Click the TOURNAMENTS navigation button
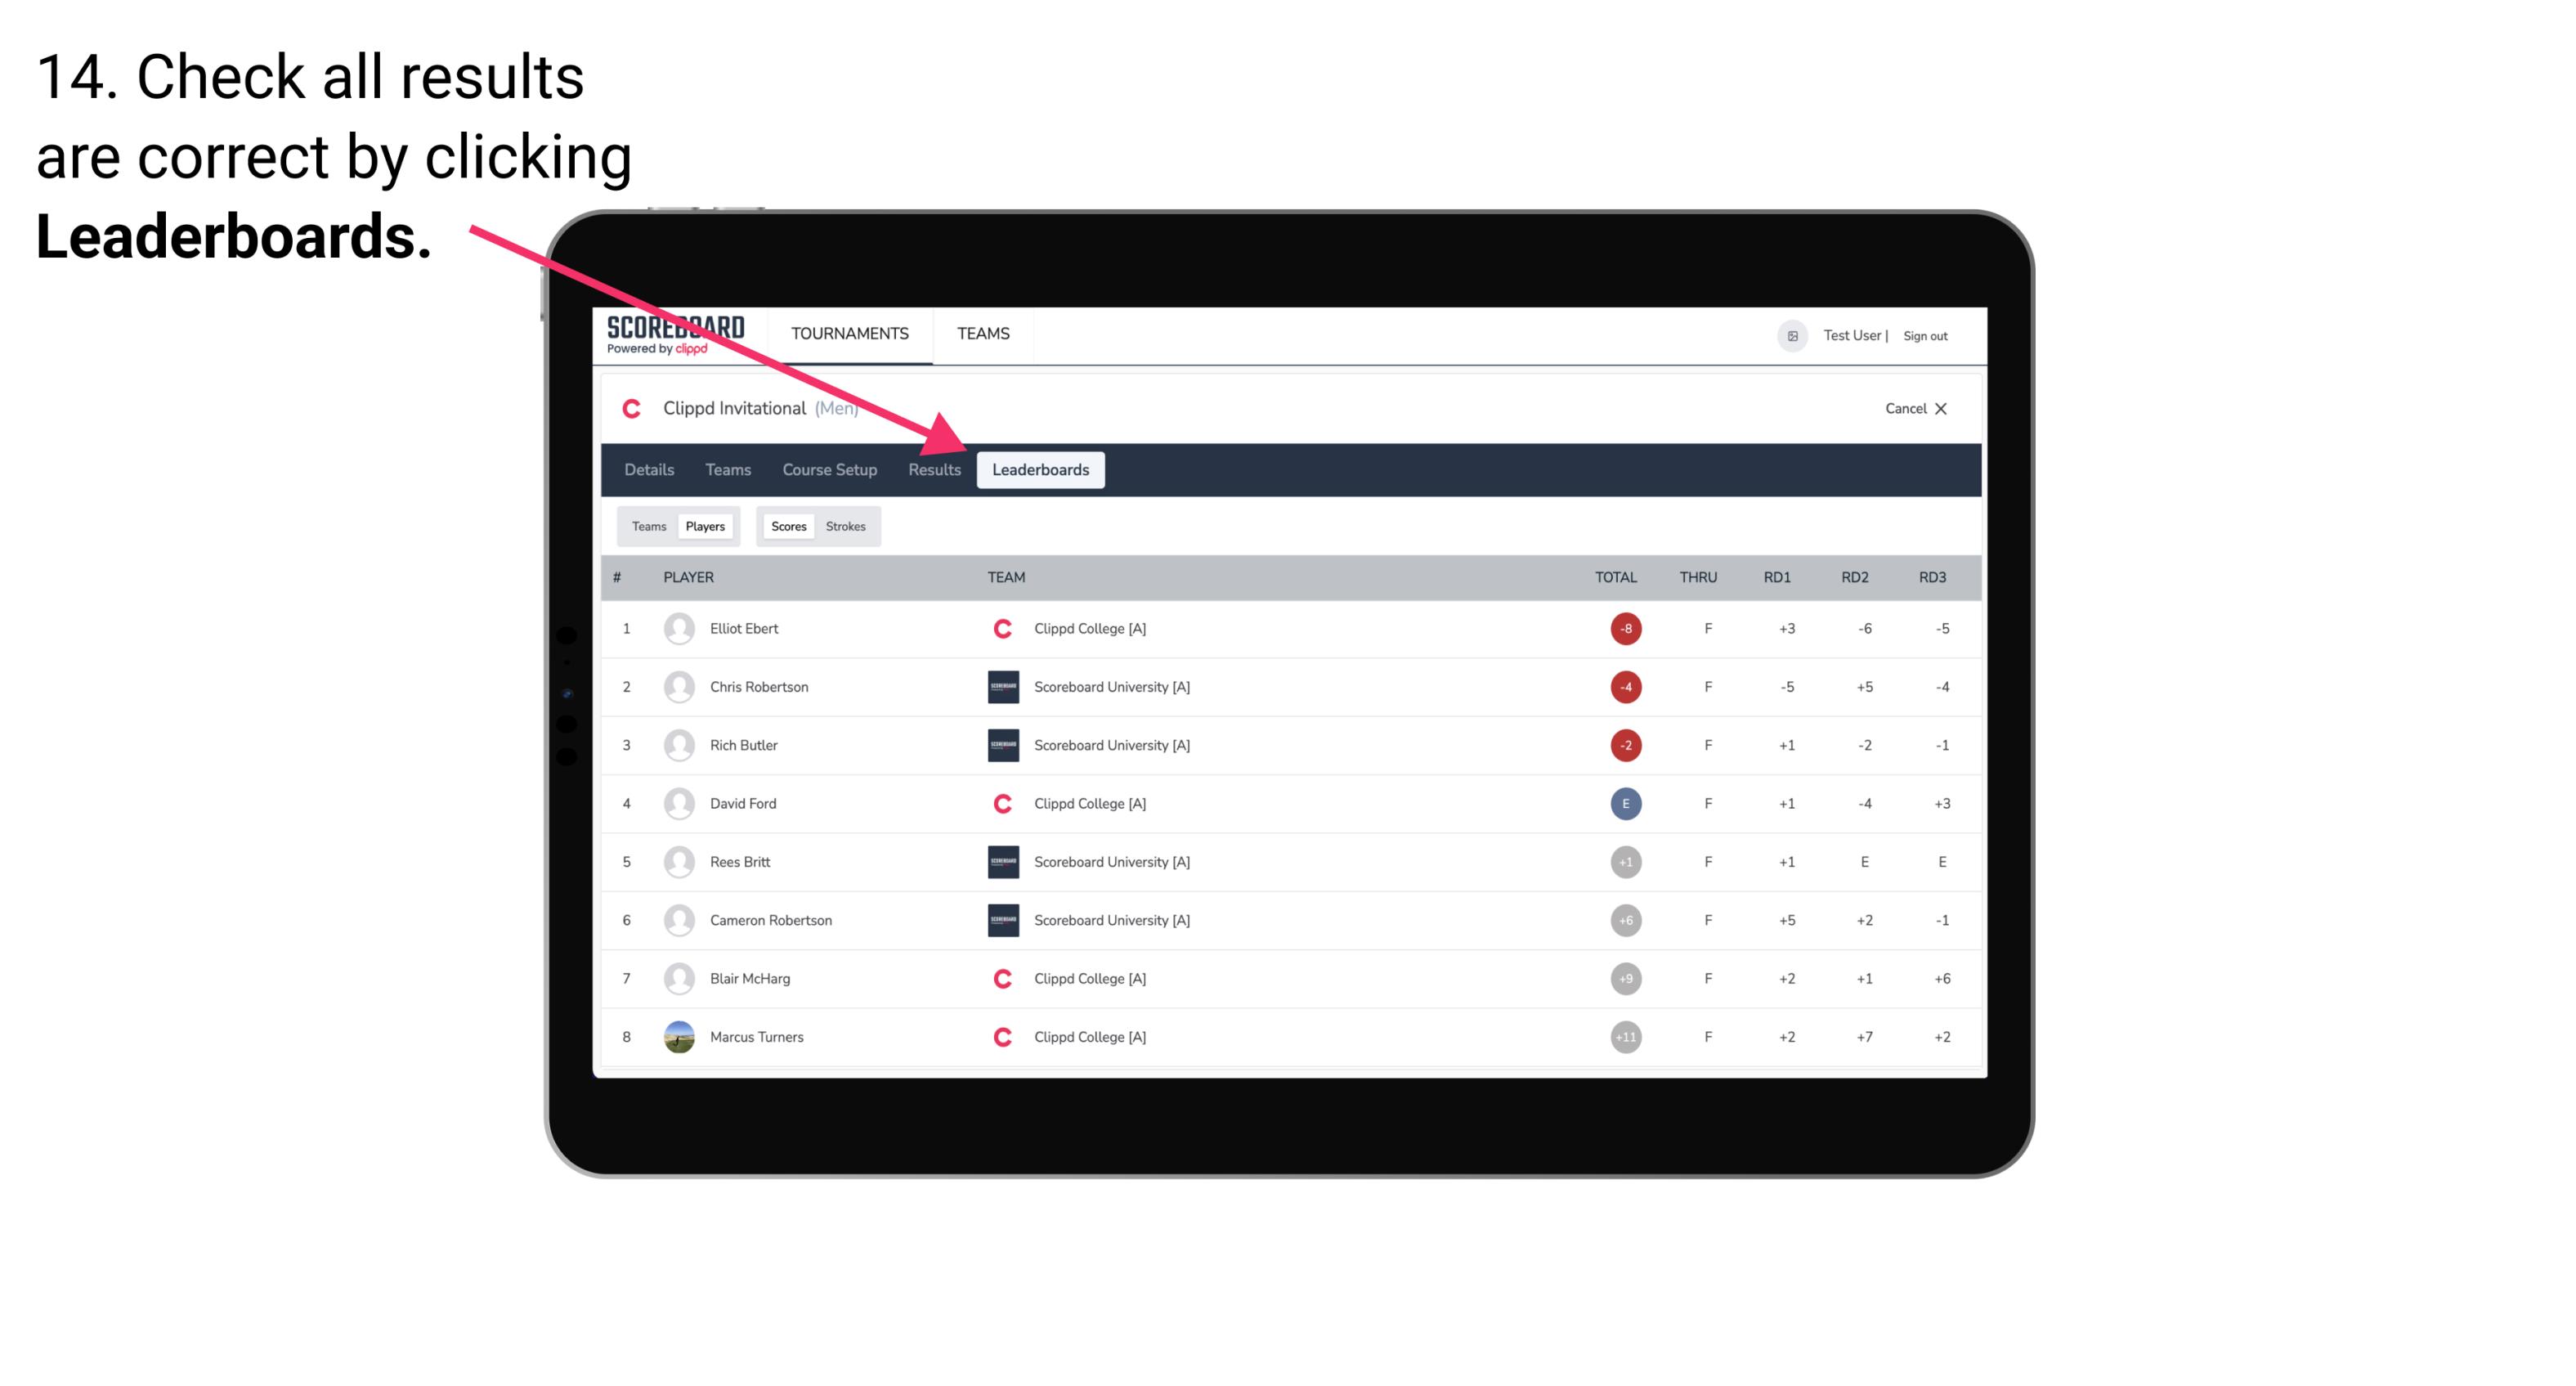This screenshot has width=2576, height=1386. 848,334
